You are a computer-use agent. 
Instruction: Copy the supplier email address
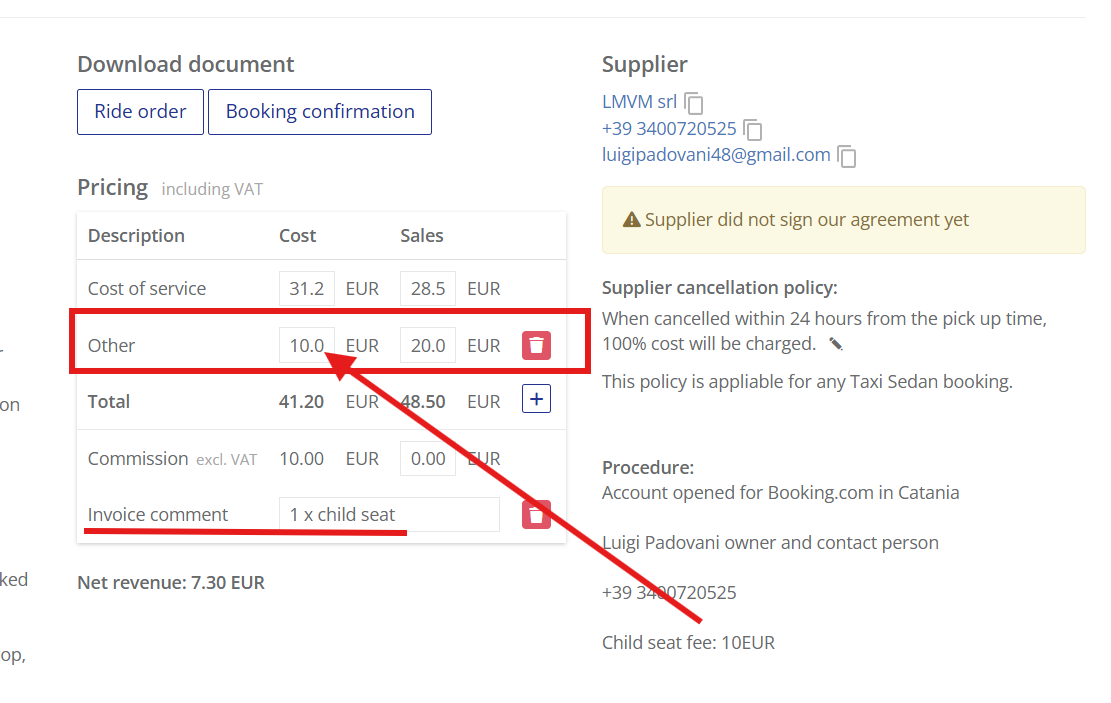tap(847, 156)
